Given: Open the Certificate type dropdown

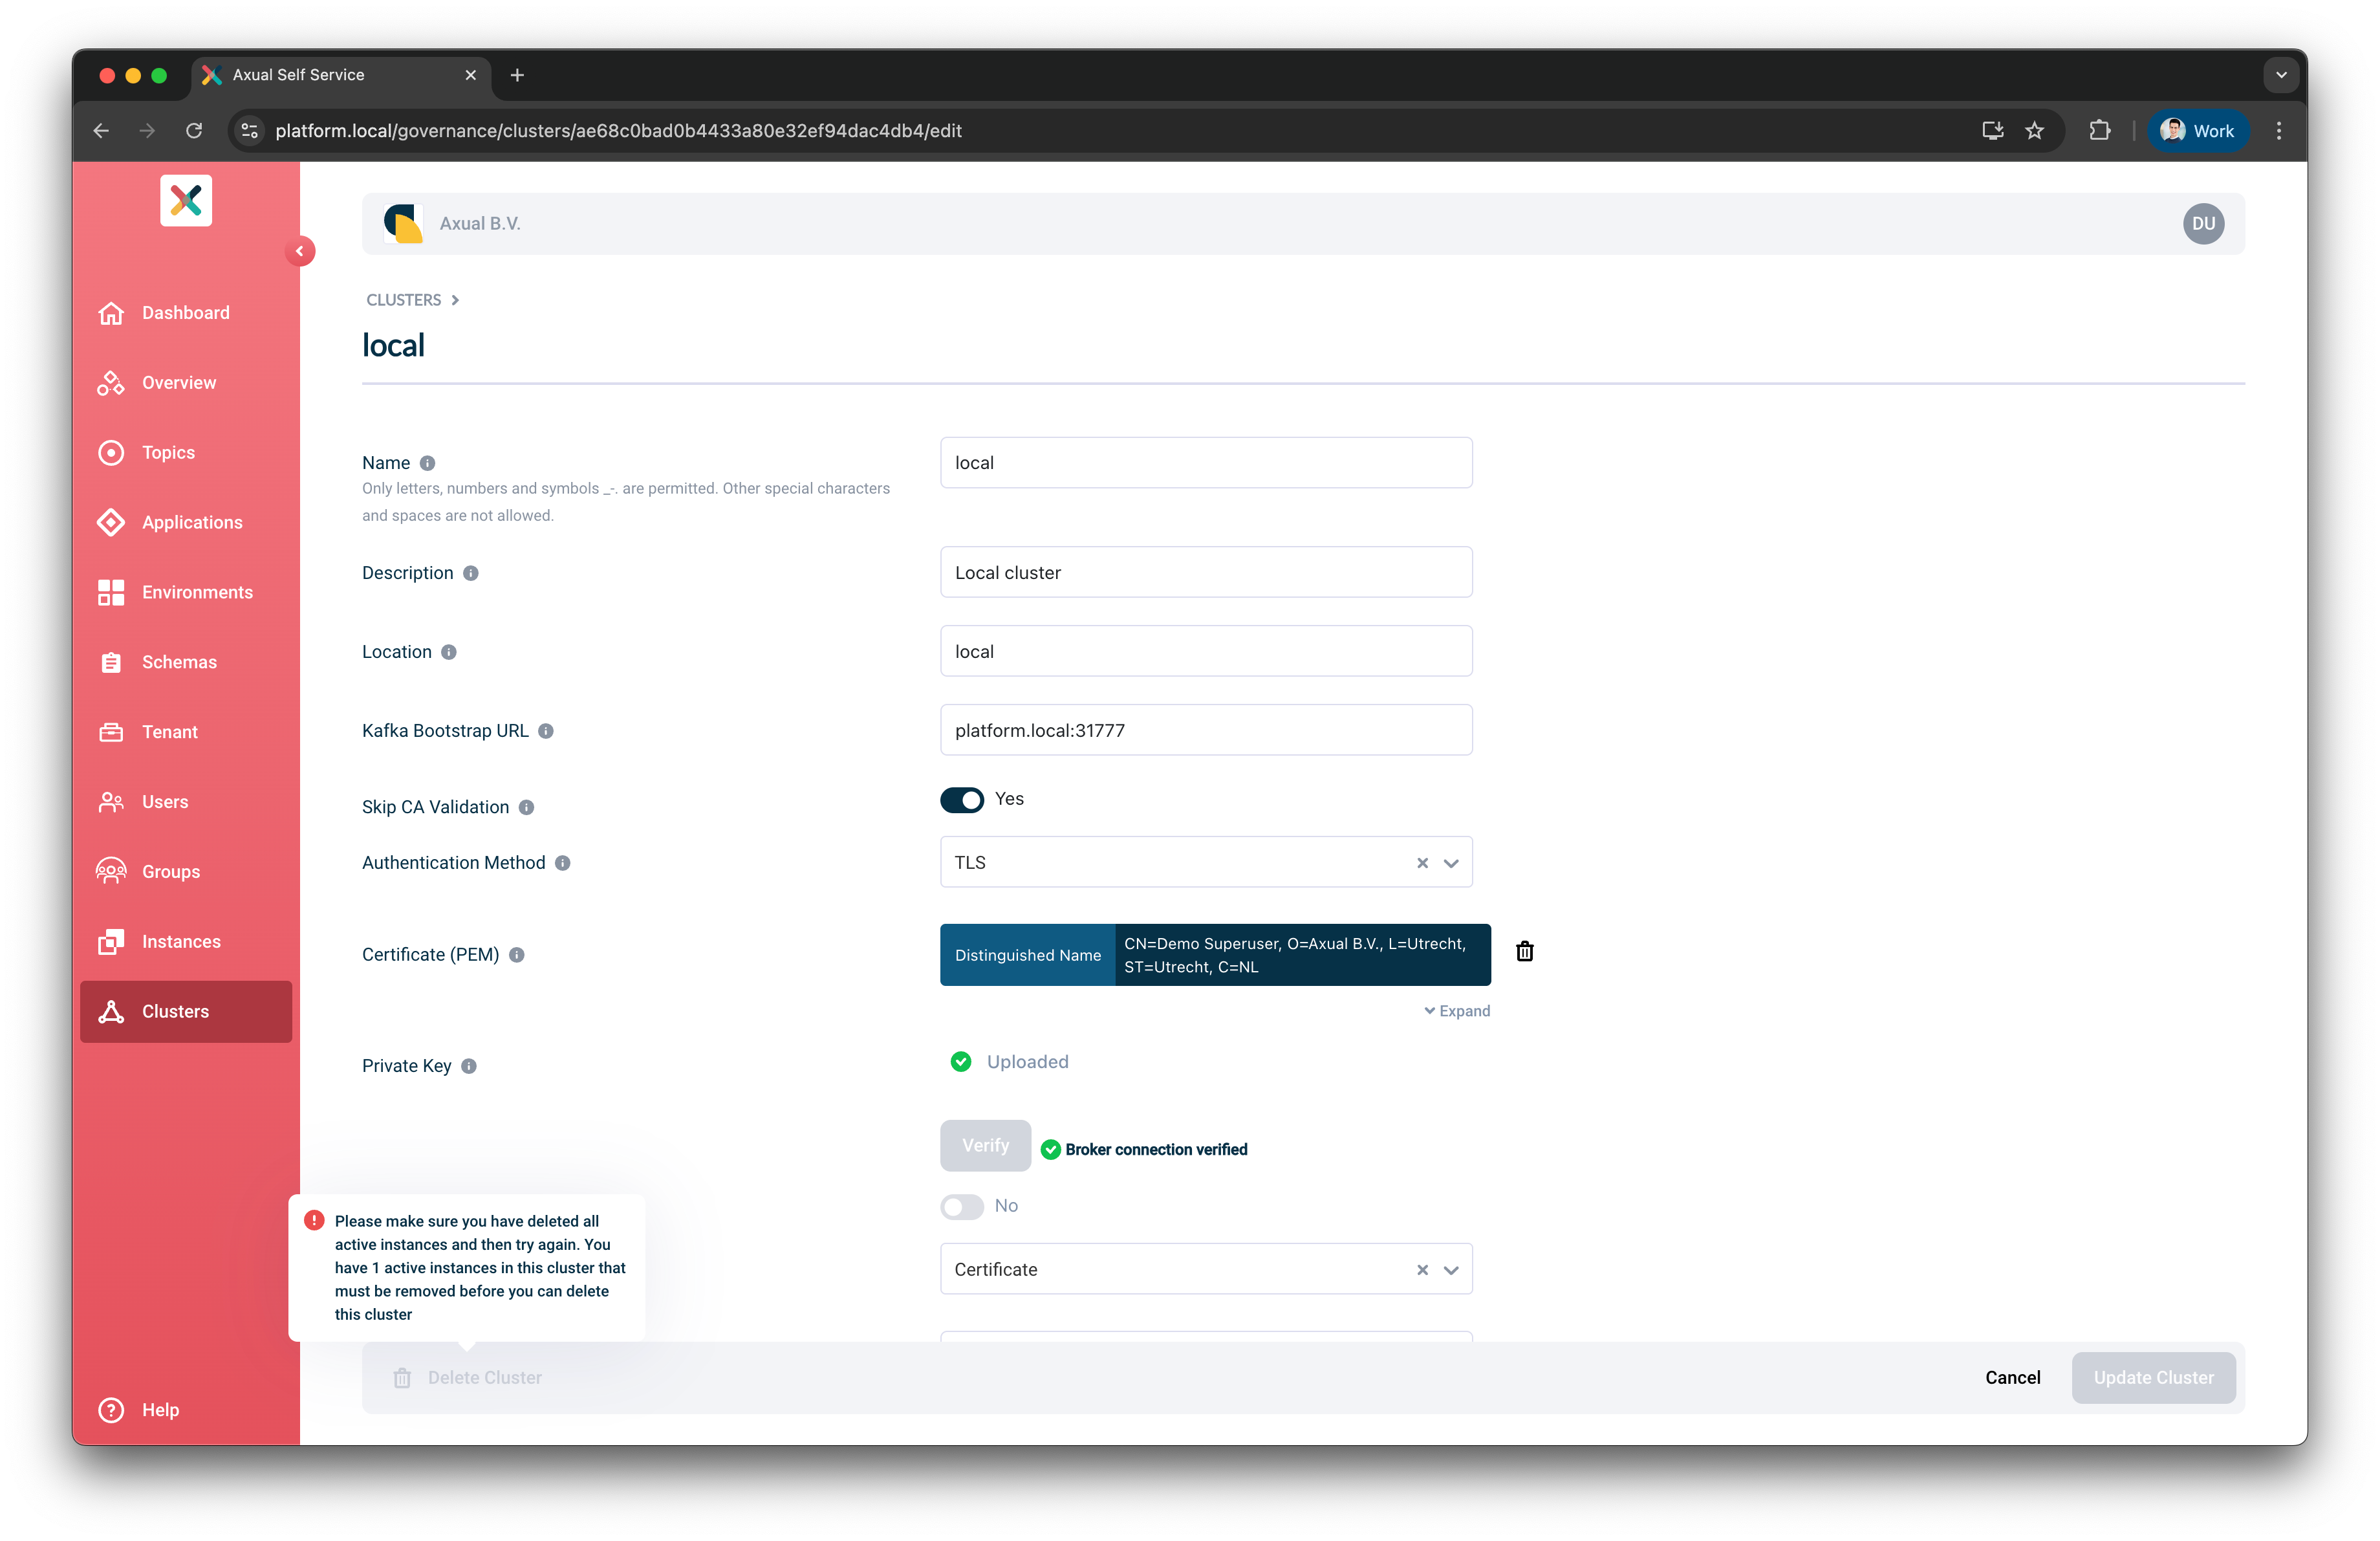Looking at the screenshot, I should tap(1450, 1269).
